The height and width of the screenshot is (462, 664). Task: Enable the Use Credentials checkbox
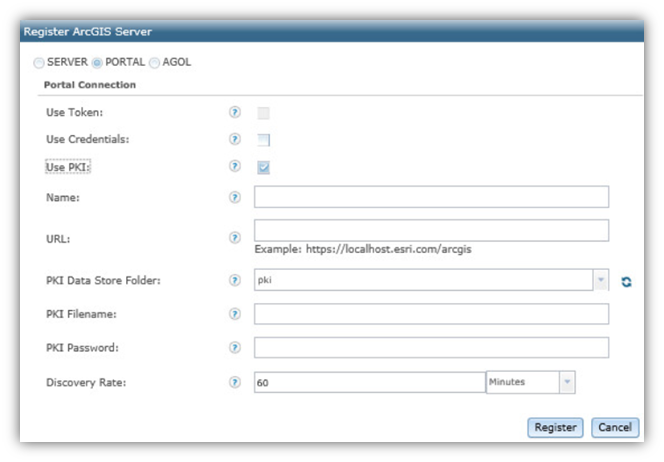[263, 140]
